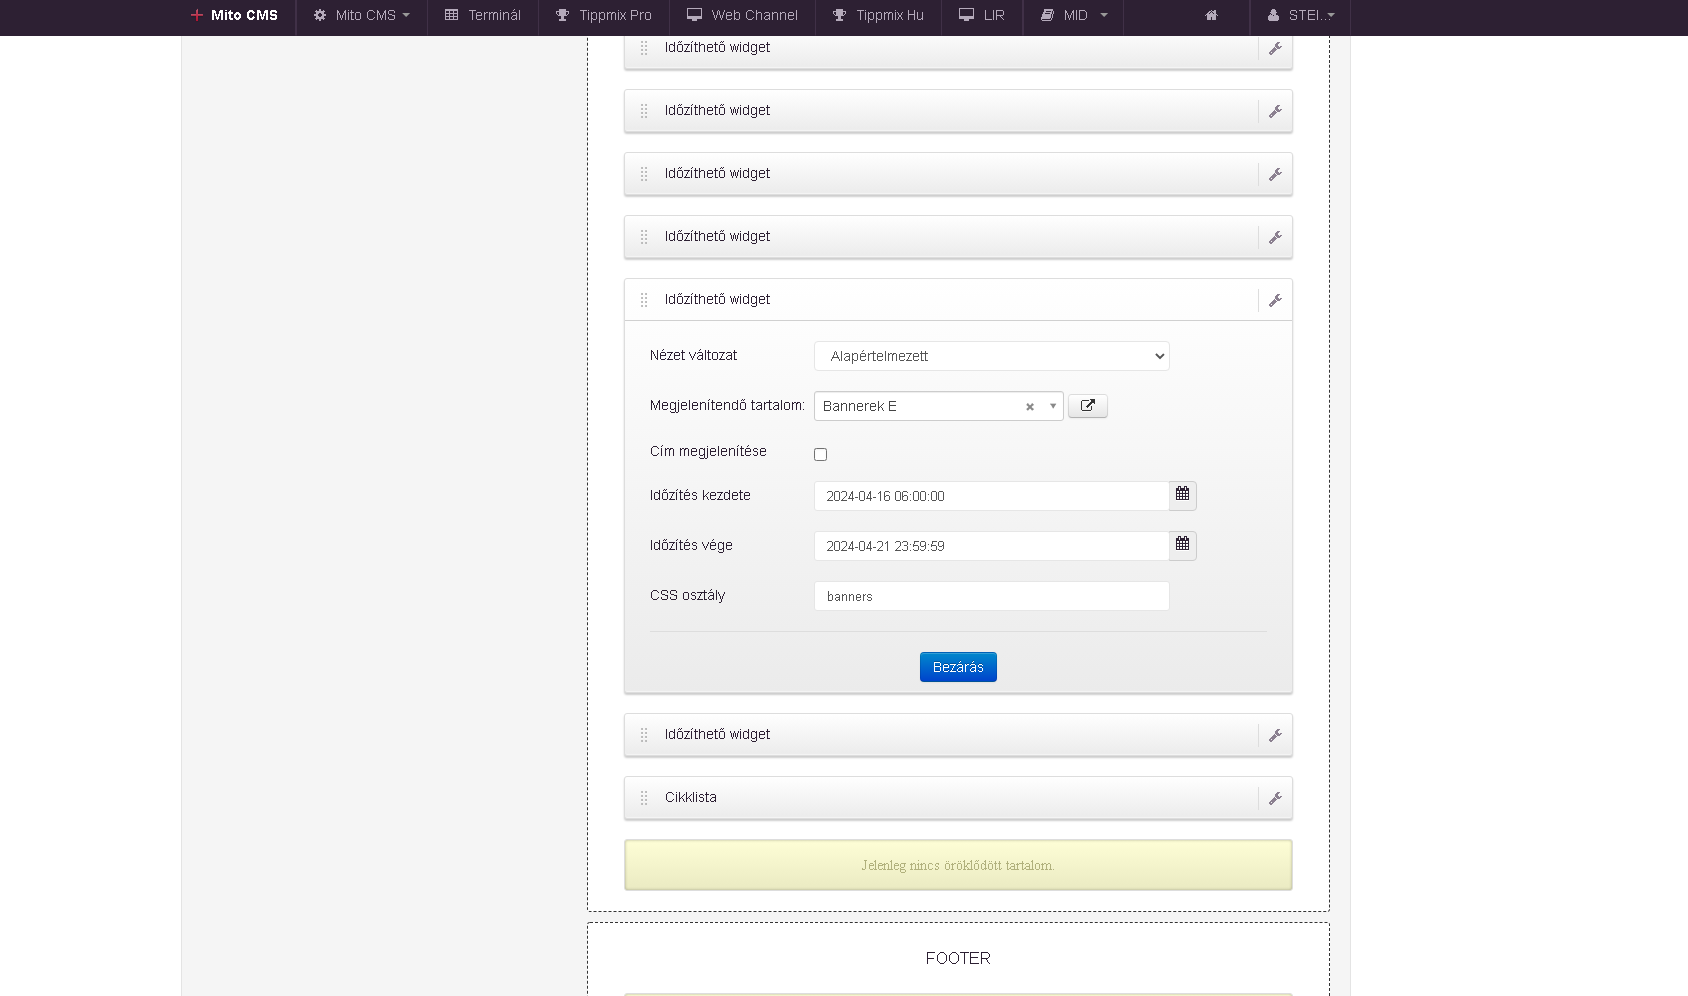Expand the Megjelenítendő tartalom dropdown arrow
The image size is (1688, 996).
1052,406
